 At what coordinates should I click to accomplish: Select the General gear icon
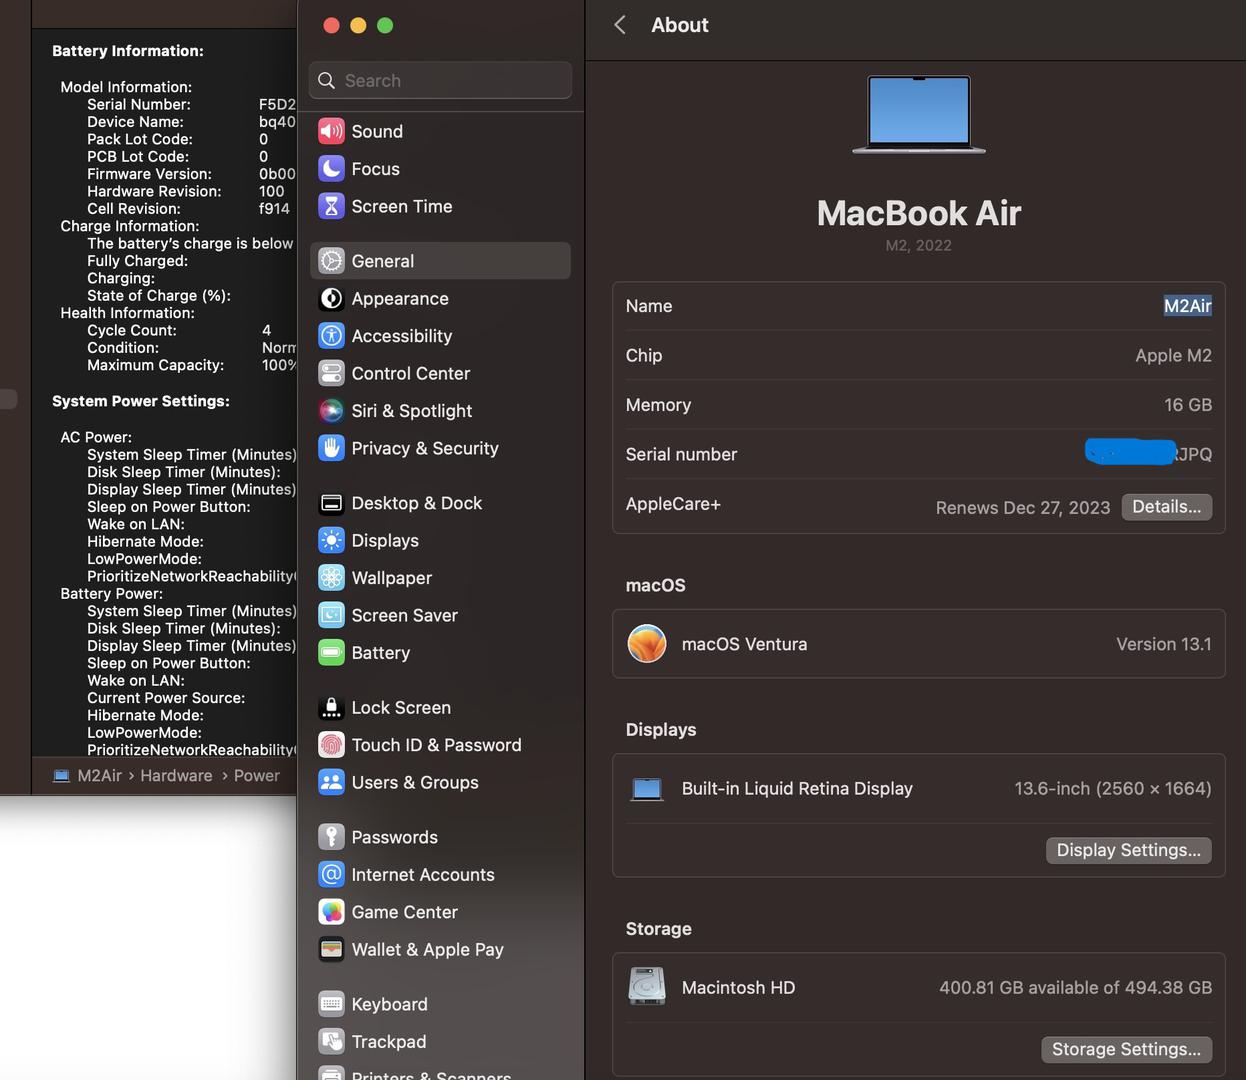click(x=331, y=261)
